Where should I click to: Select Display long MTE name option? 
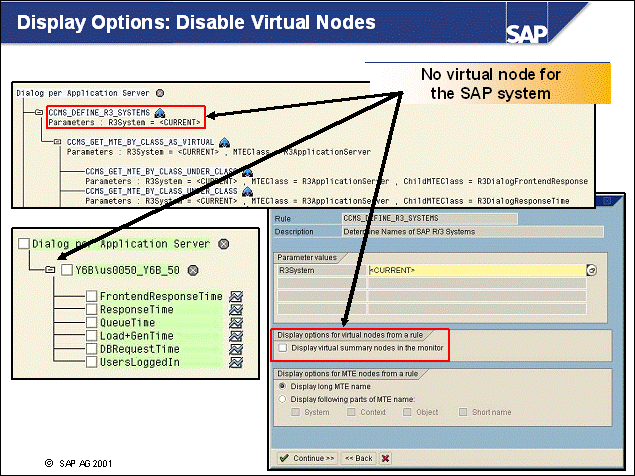point(282,385)
